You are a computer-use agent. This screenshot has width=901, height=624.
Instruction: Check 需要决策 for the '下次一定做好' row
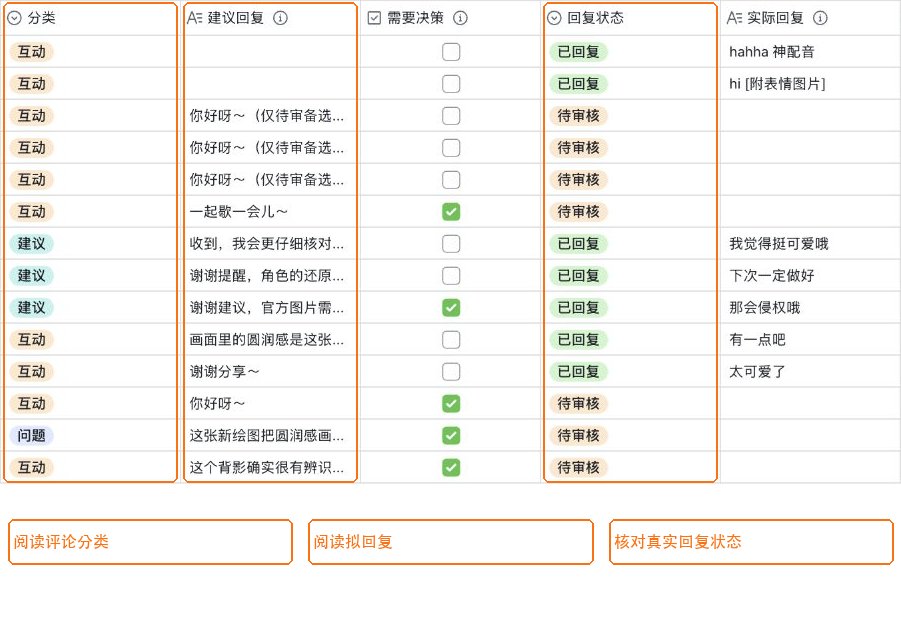click(x=451, y=276)
